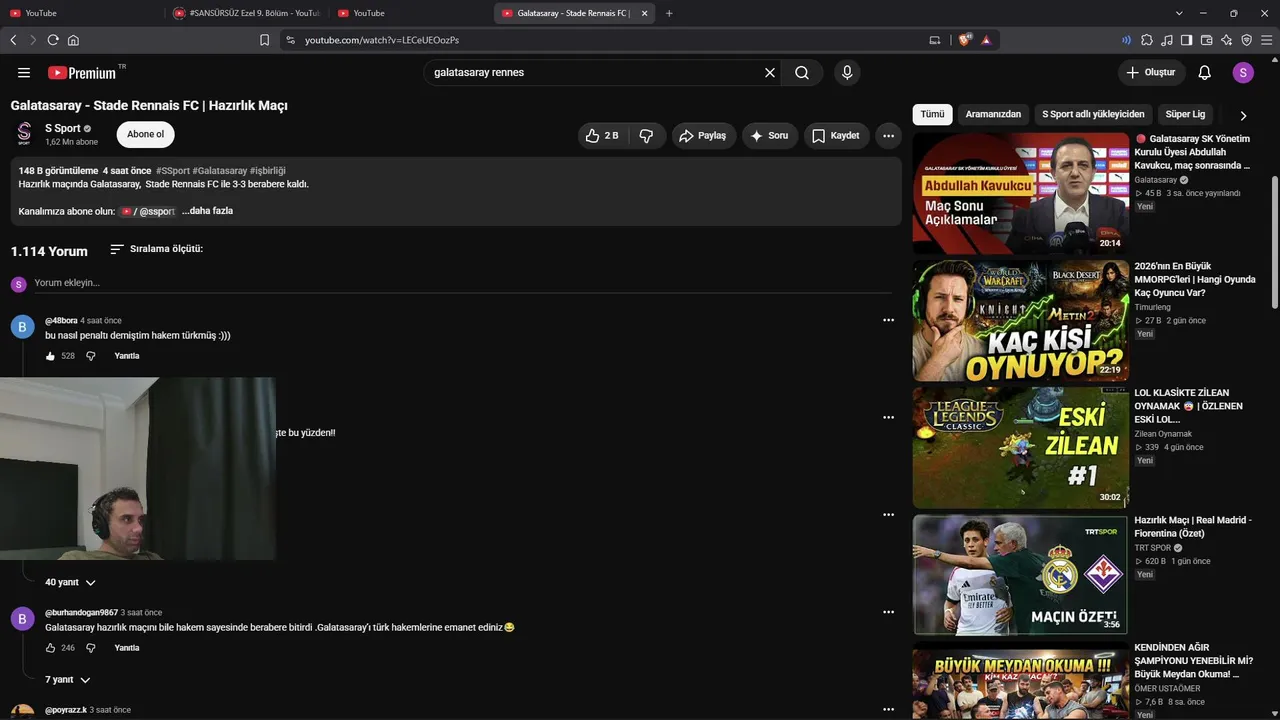Image resolution: width=1280 pixels, height=720 pixels.
Task: Clear the search box text
Action: point(770,73)
